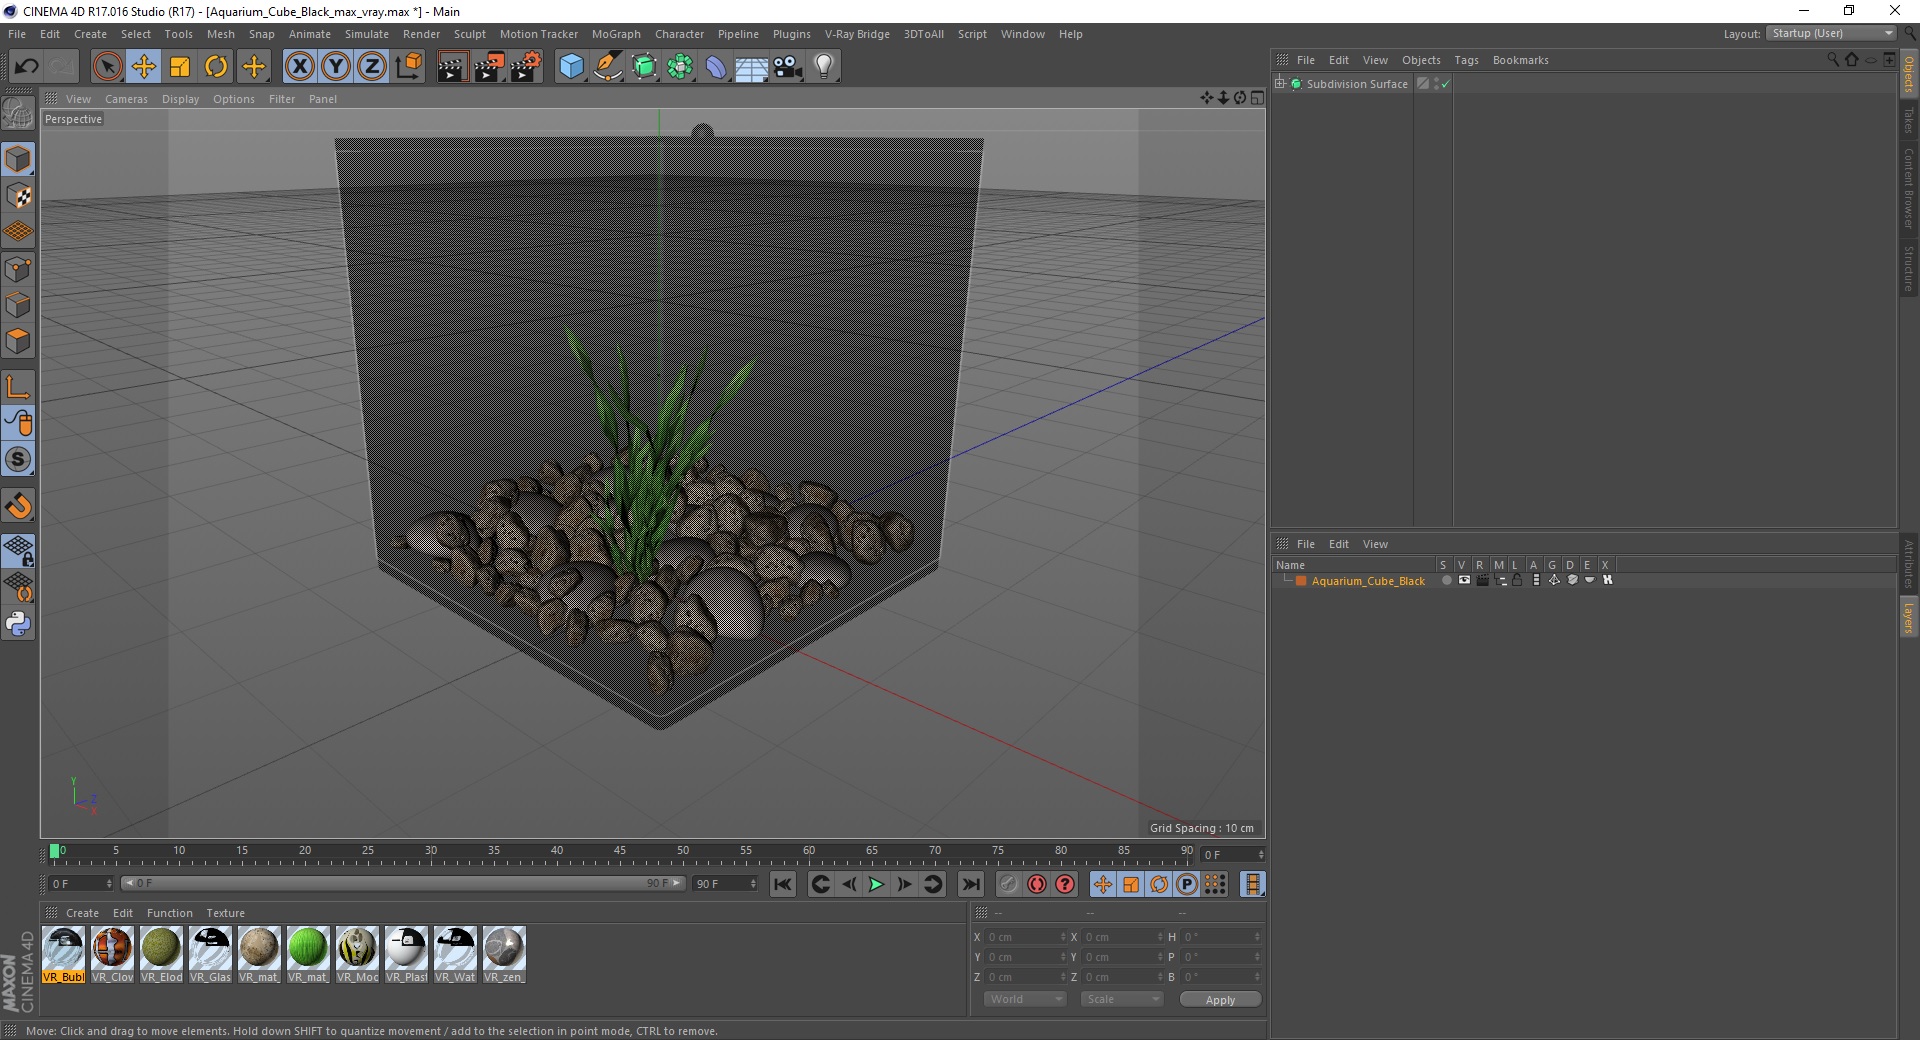Screen dimensions: 1920x1040
Task: Open the deformer objects icon
Action: [x=716, y=67]
